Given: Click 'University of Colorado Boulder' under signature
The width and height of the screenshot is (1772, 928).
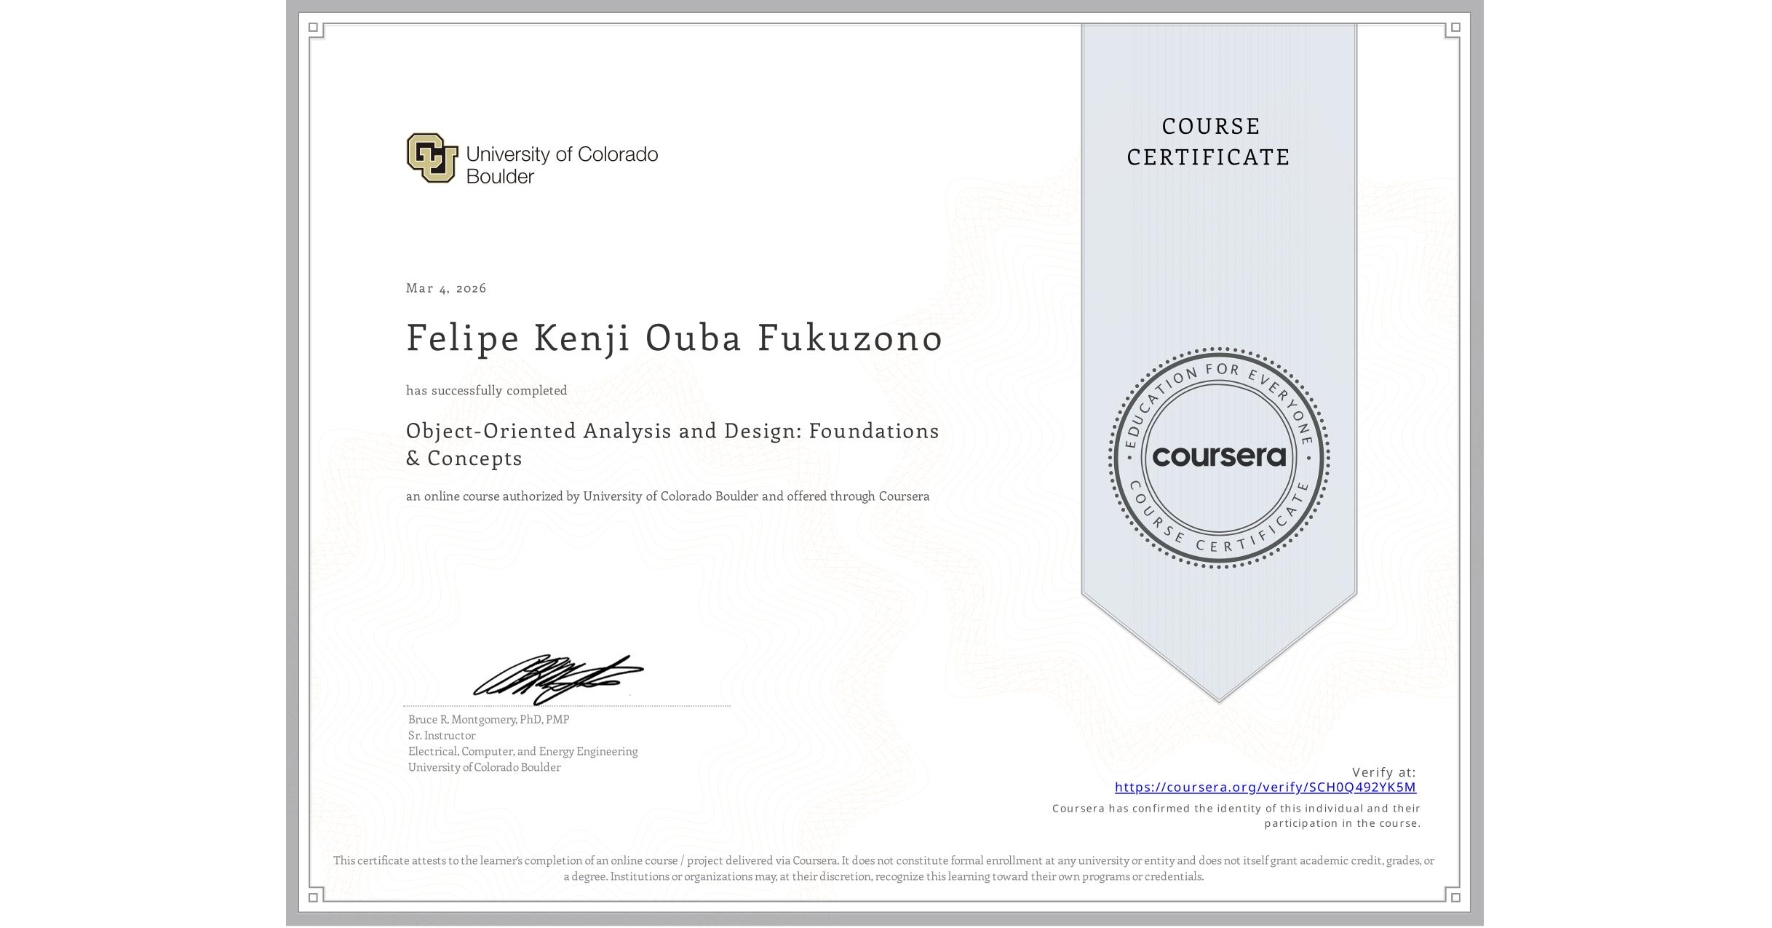Looking at the screenshot, I should [484, 767].
